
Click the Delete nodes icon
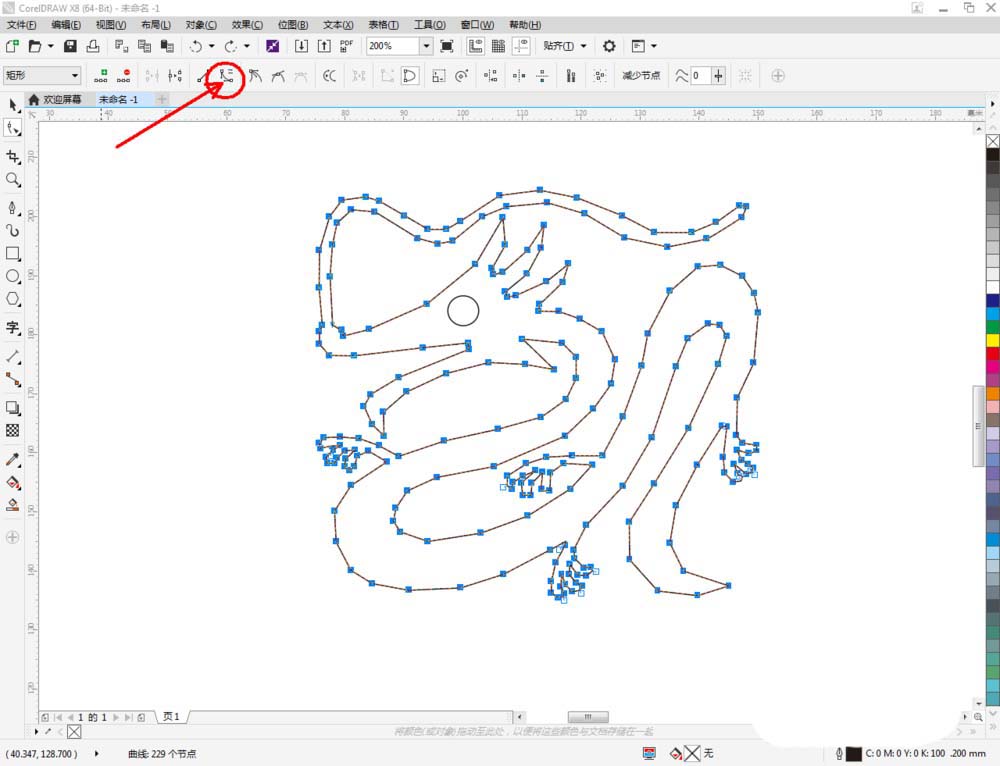click(124, 76)
